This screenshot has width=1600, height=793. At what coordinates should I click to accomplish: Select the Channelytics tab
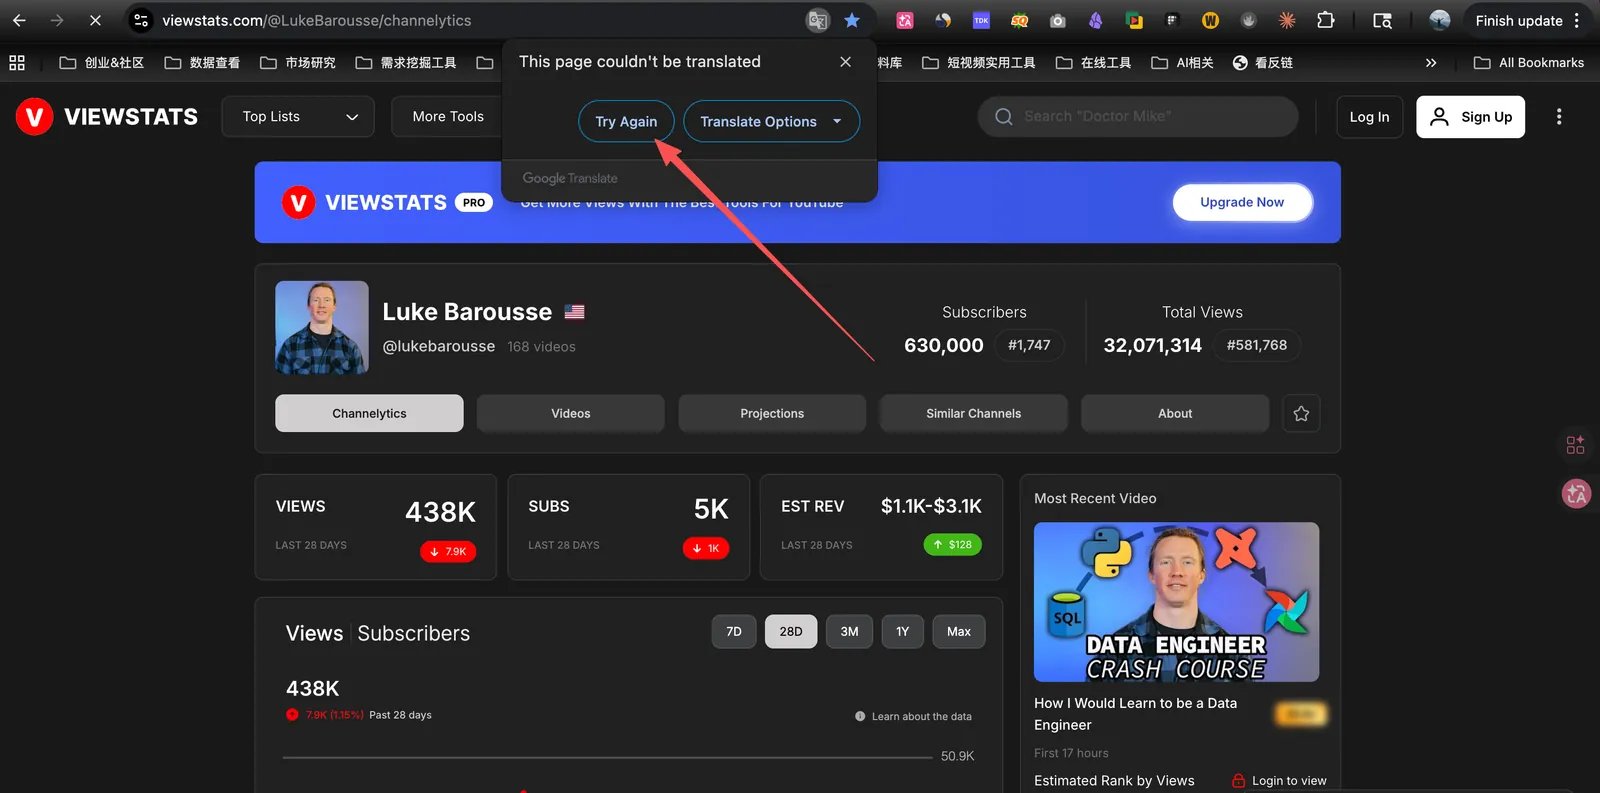369,413
